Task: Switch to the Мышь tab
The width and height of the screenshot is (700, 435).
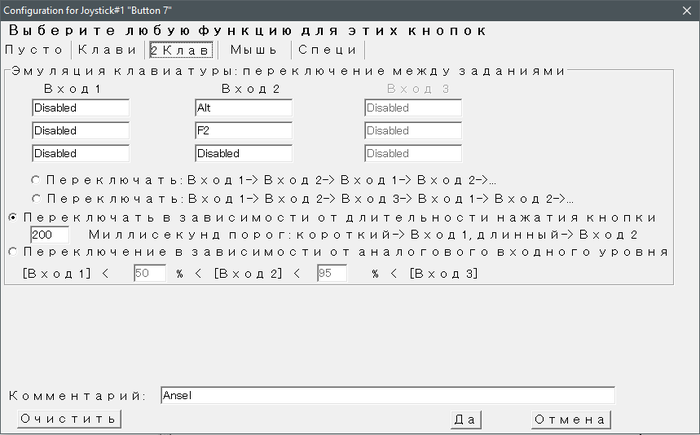Action: pyautogui.click(x=254, y=49)
